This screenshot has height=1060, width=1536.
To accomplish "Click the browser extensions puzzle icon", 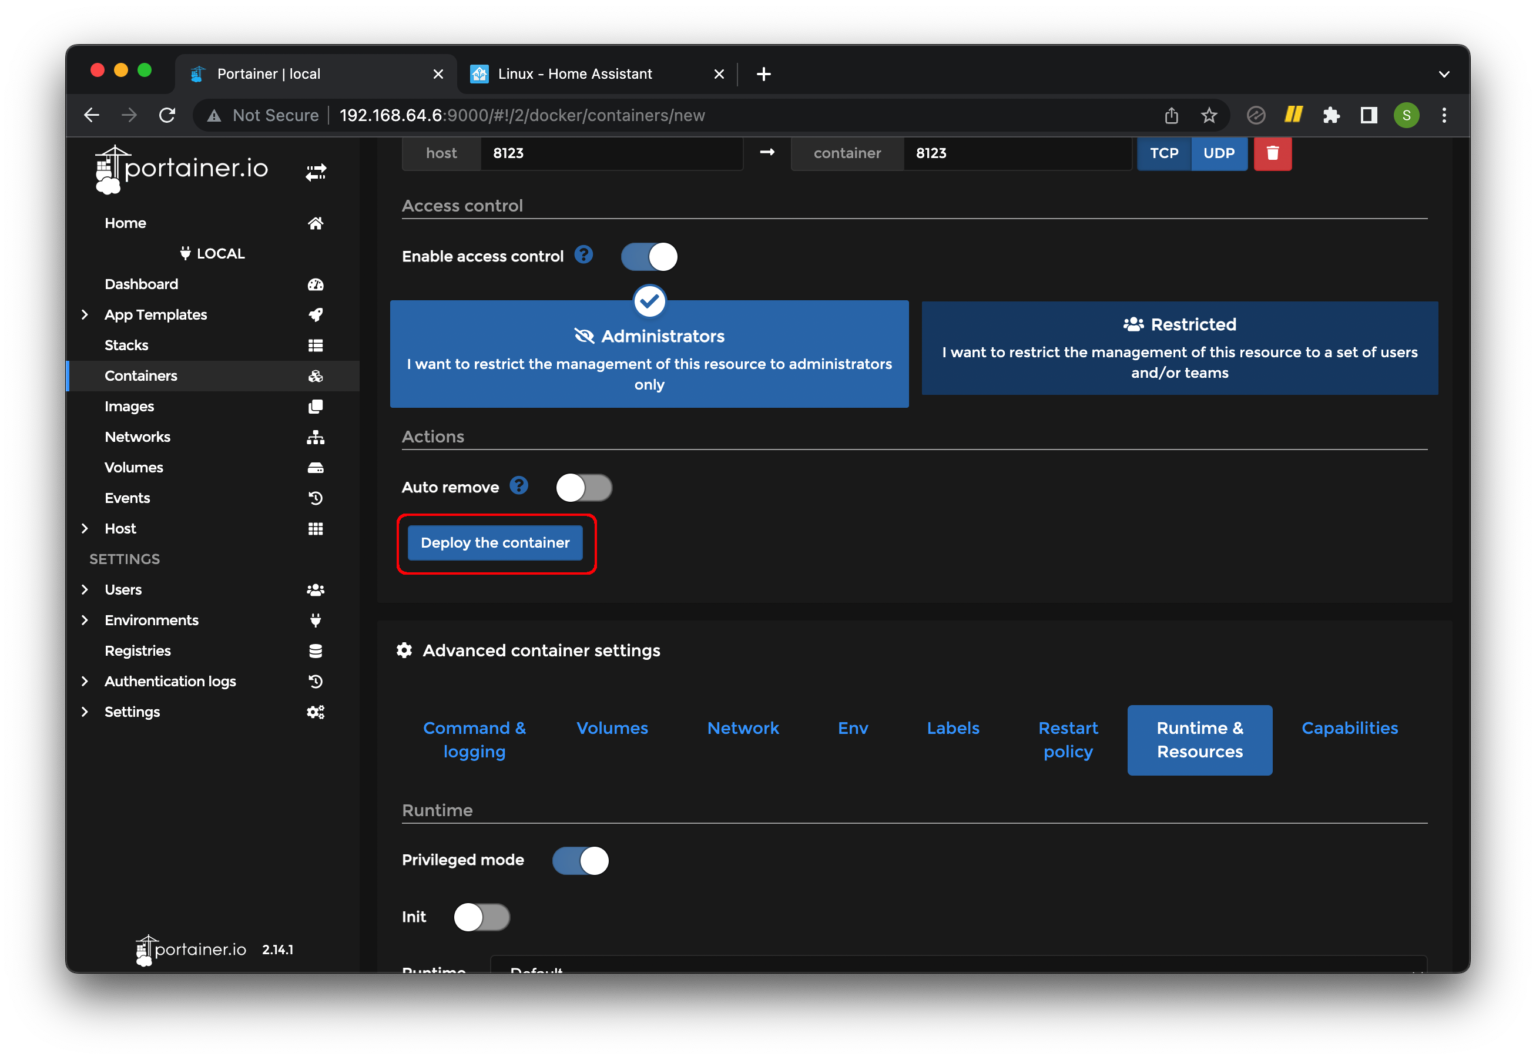I will 1331,115.
